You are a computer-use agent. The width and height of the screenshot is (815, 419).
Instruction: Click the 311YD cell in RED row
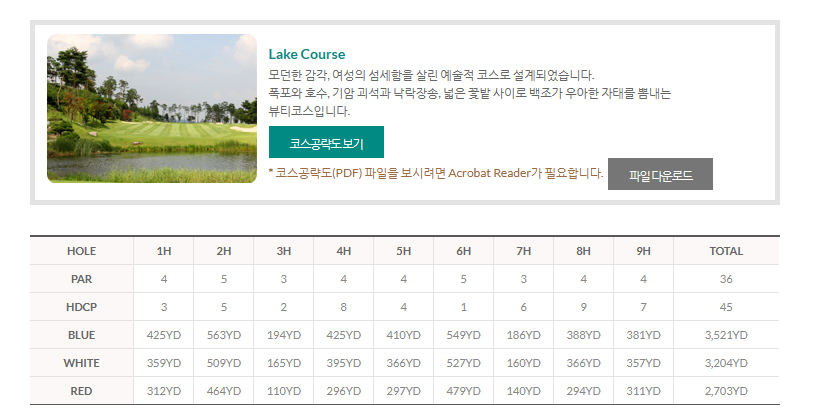point(643,391)
